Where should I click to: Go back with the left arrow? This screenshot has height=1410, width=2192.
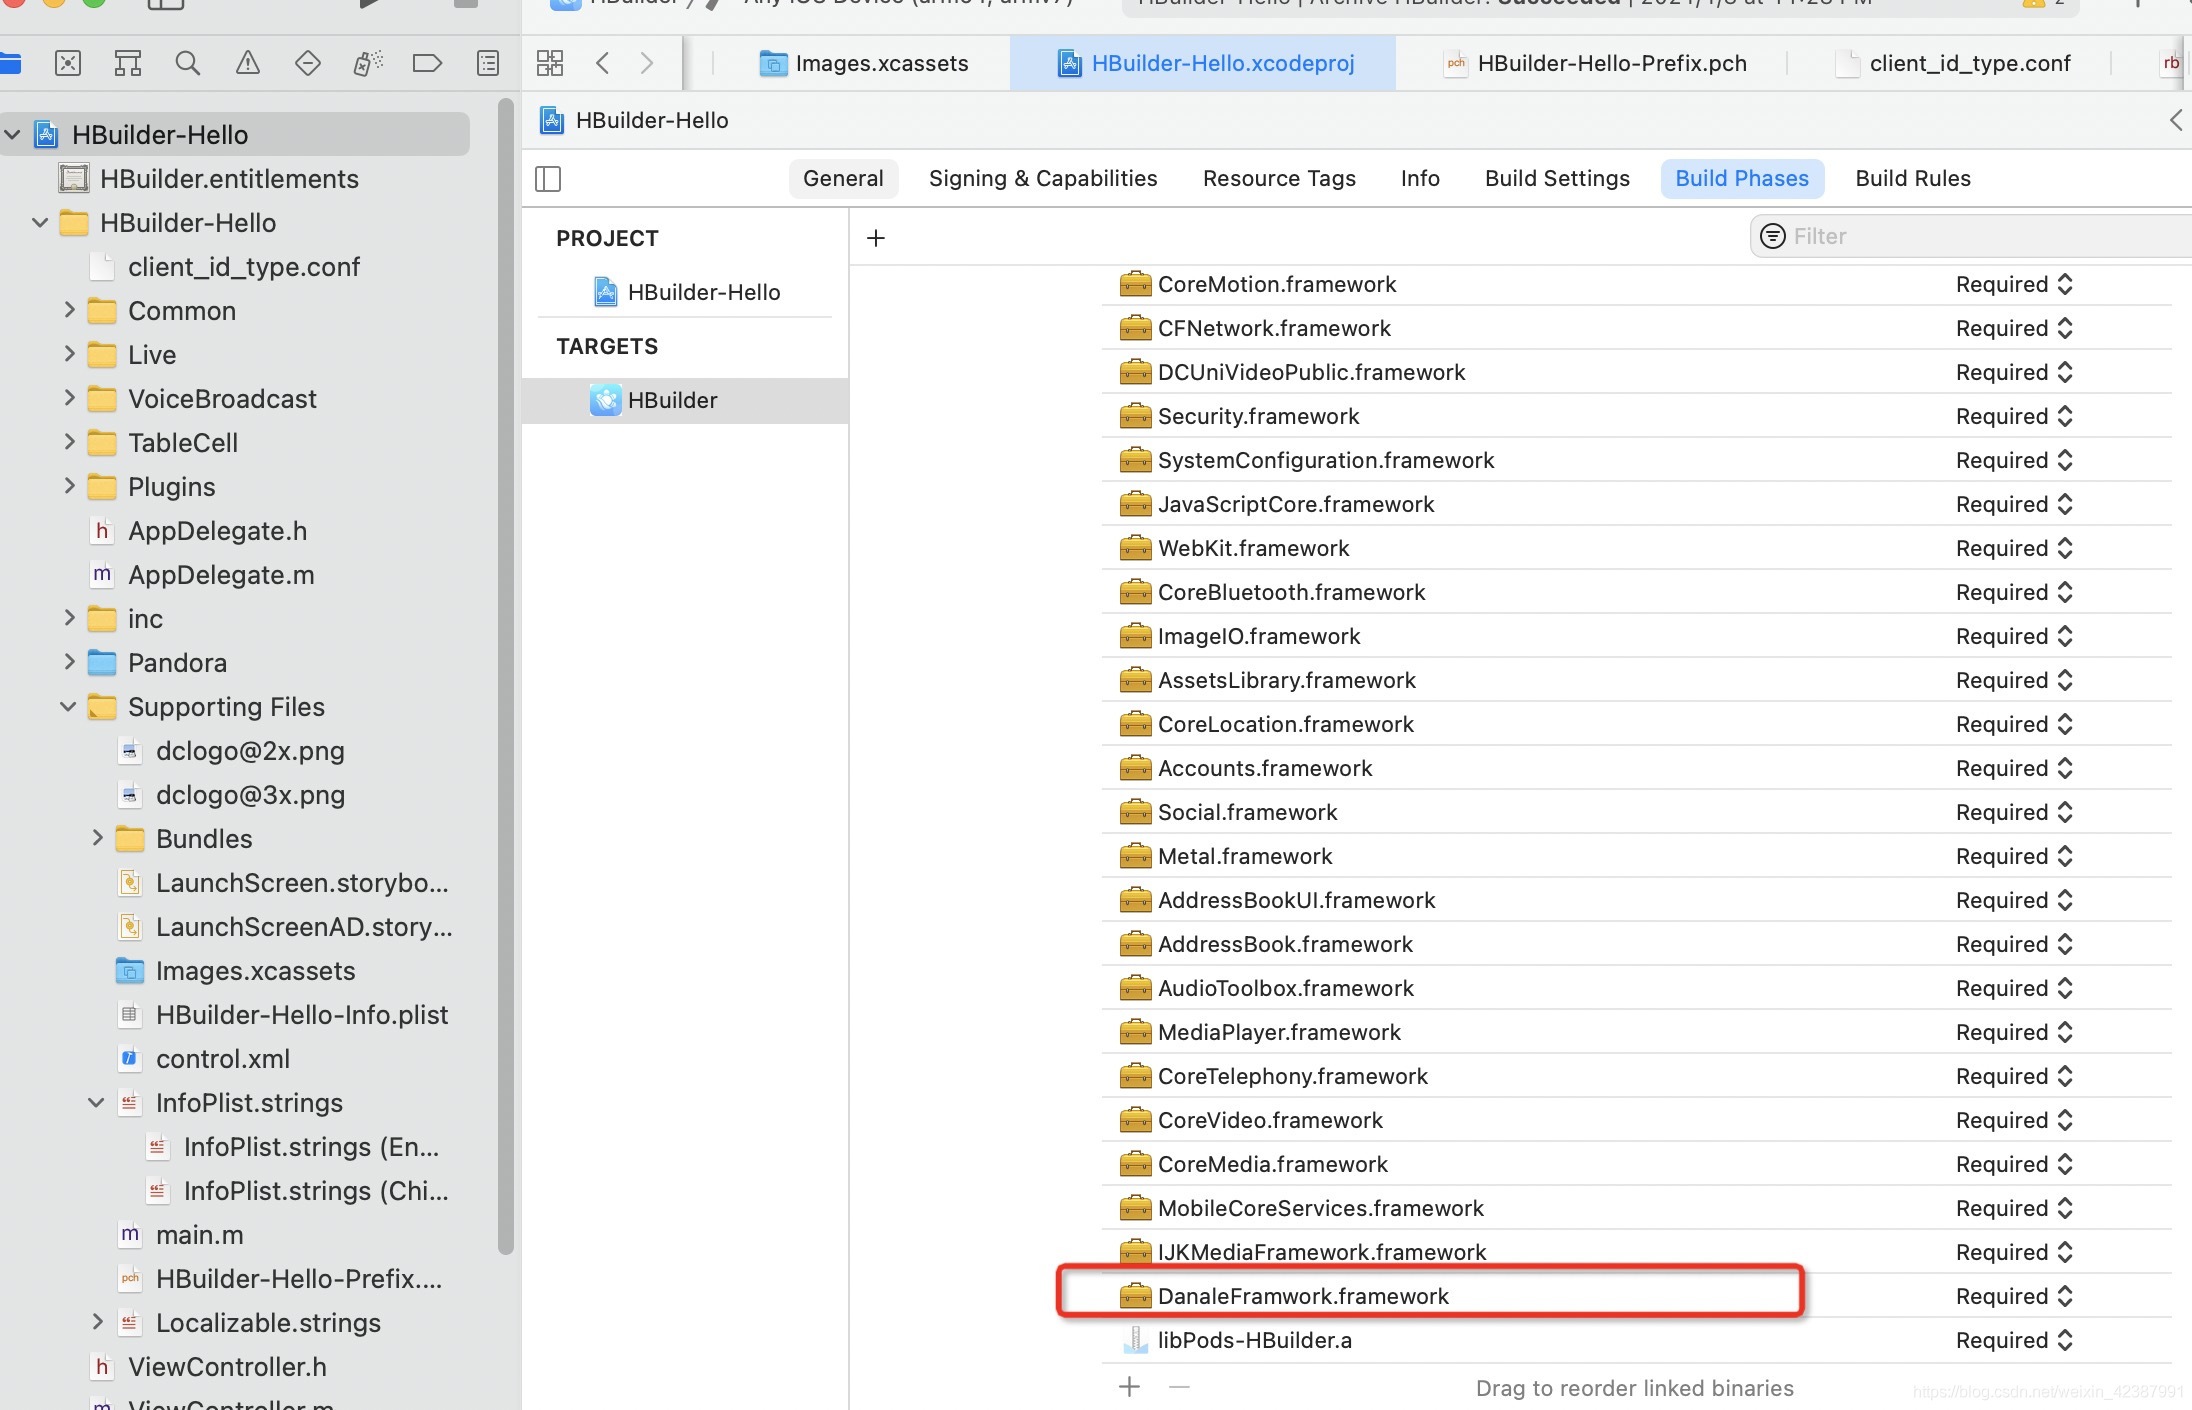[x=602, y=63]
